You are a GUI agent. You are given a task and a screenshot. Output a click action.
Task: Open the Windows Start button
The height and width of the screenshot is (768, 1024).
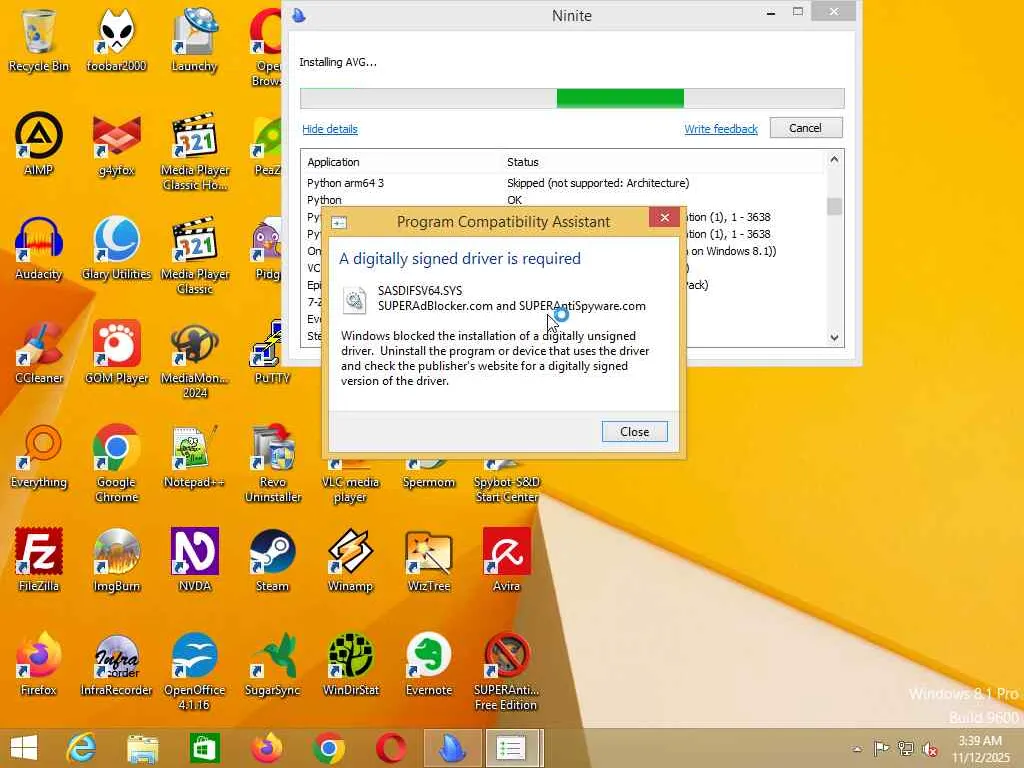point(24,748)
